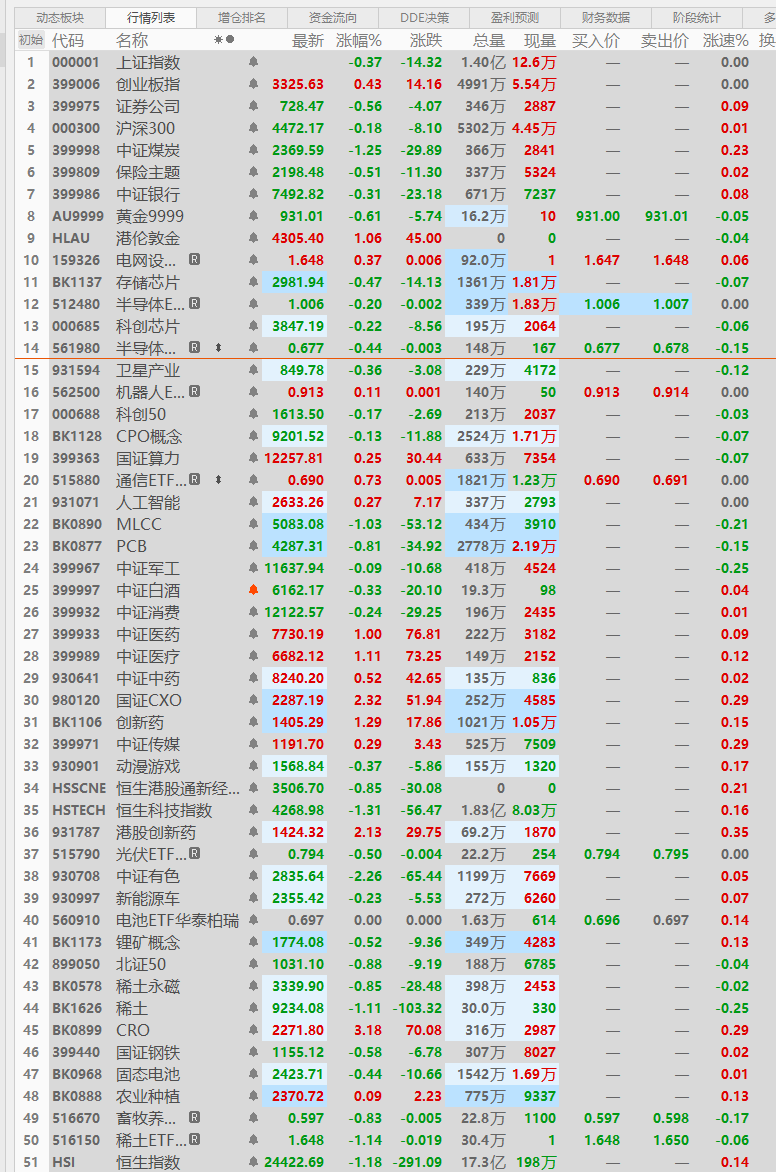
Task: Click the R badge next to 光伏ETF
Action: click(194, 853)
